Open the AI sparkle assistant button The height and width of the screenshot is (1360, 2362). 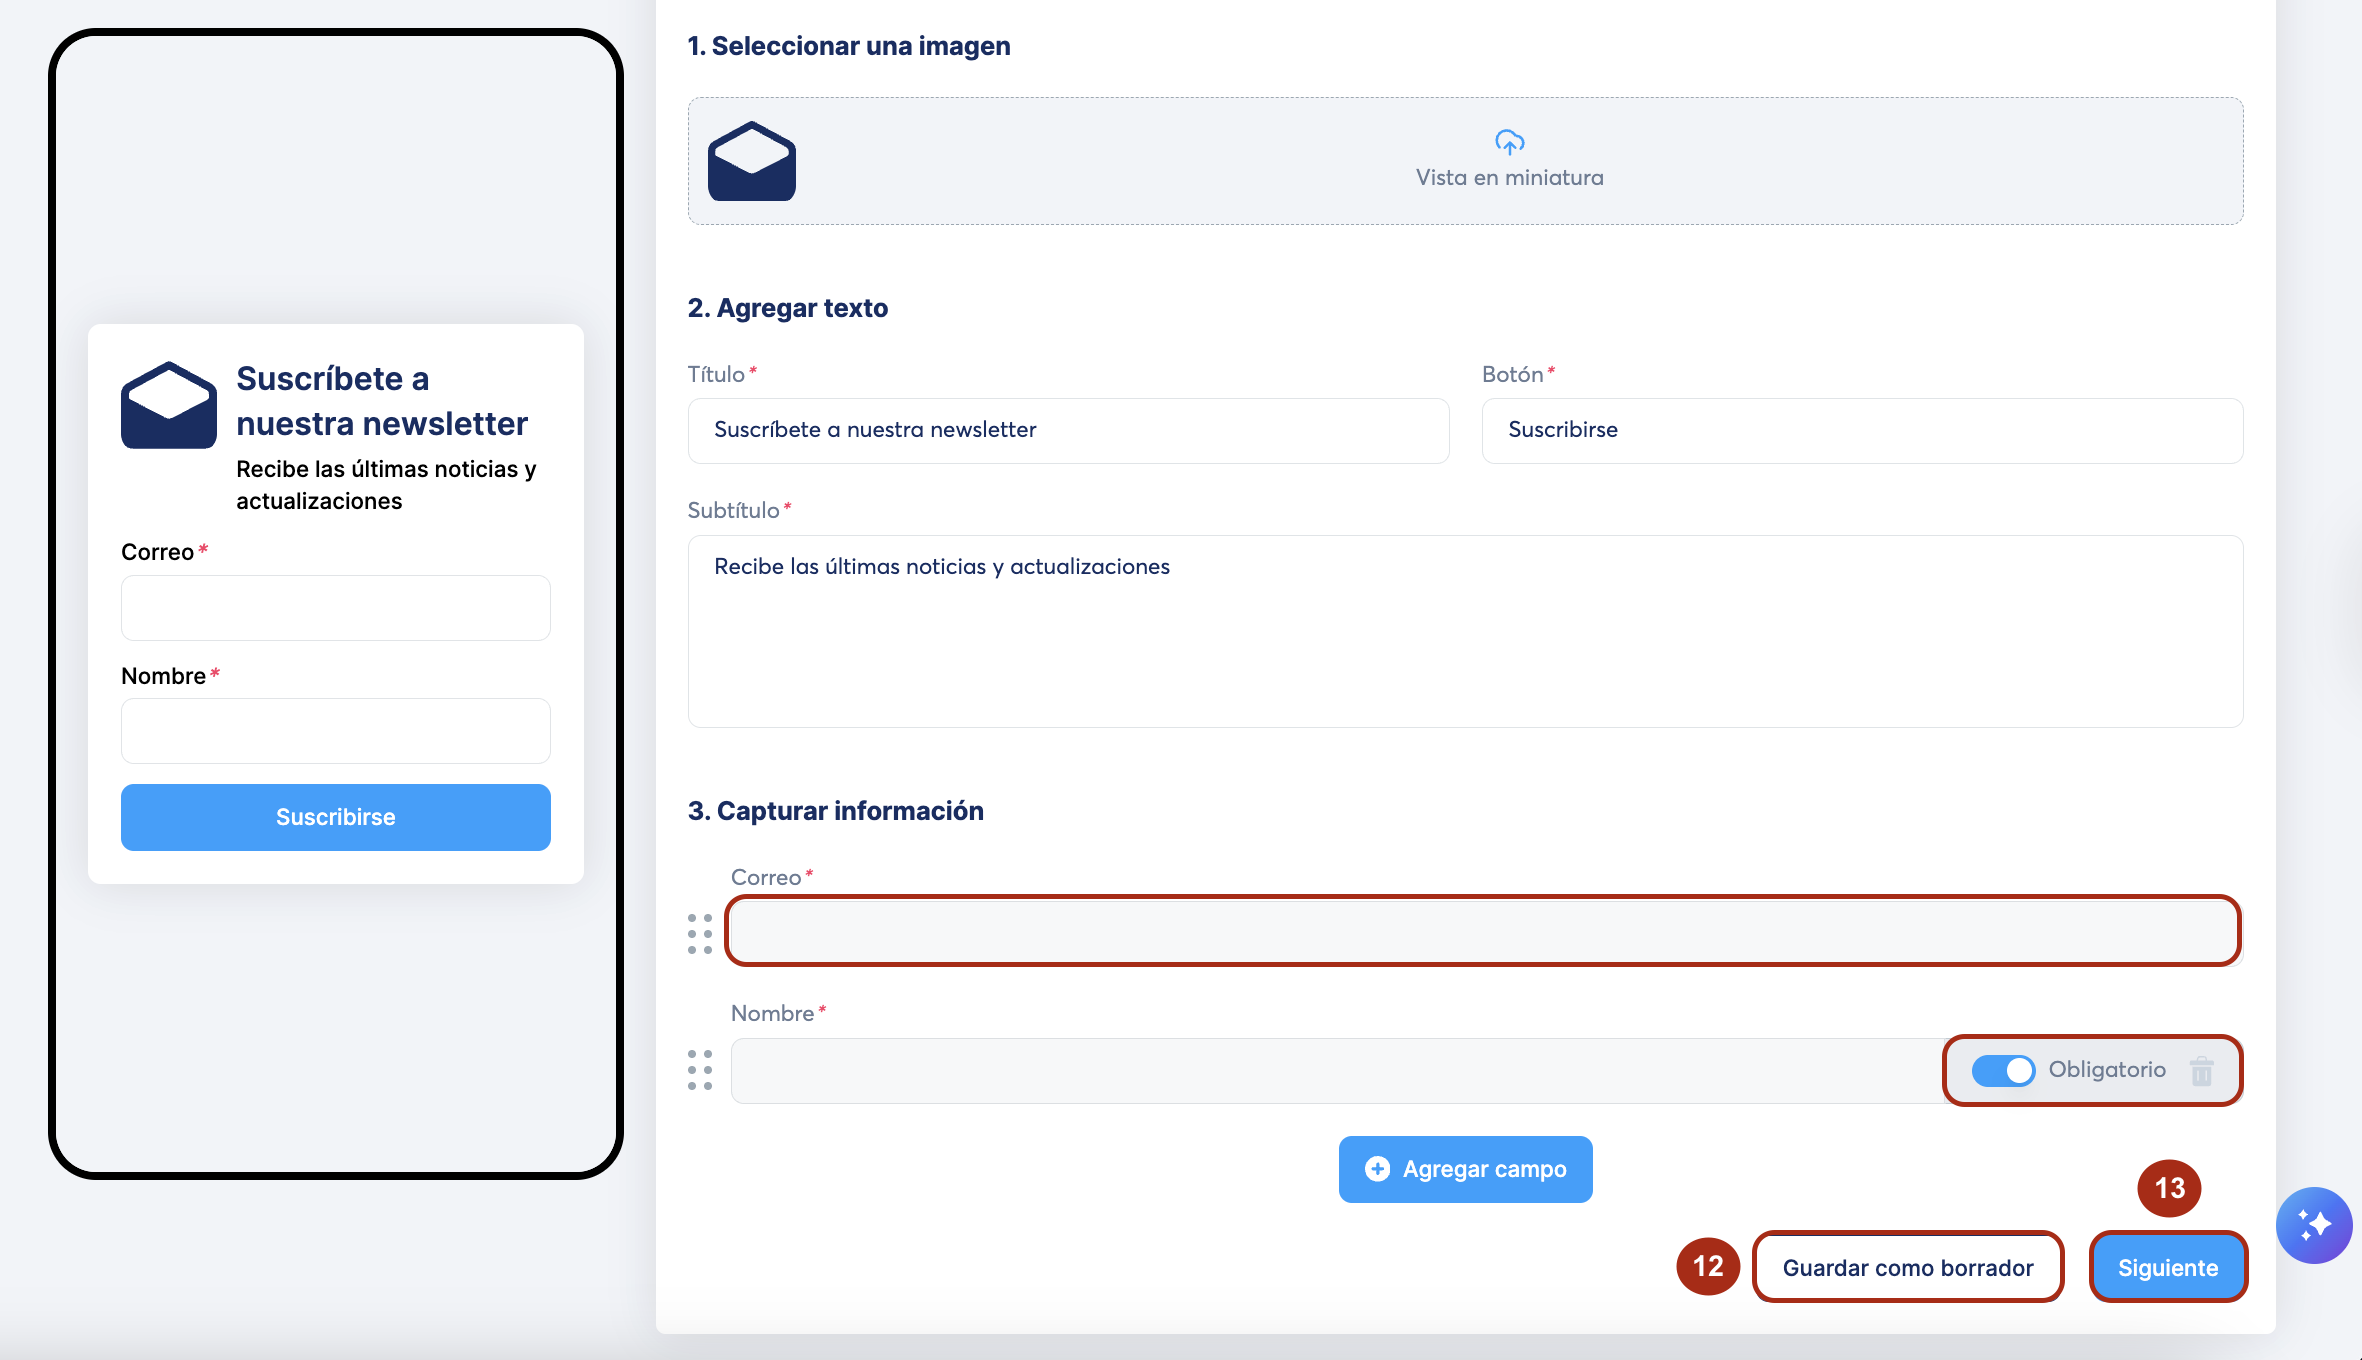coord(2314,1225)
